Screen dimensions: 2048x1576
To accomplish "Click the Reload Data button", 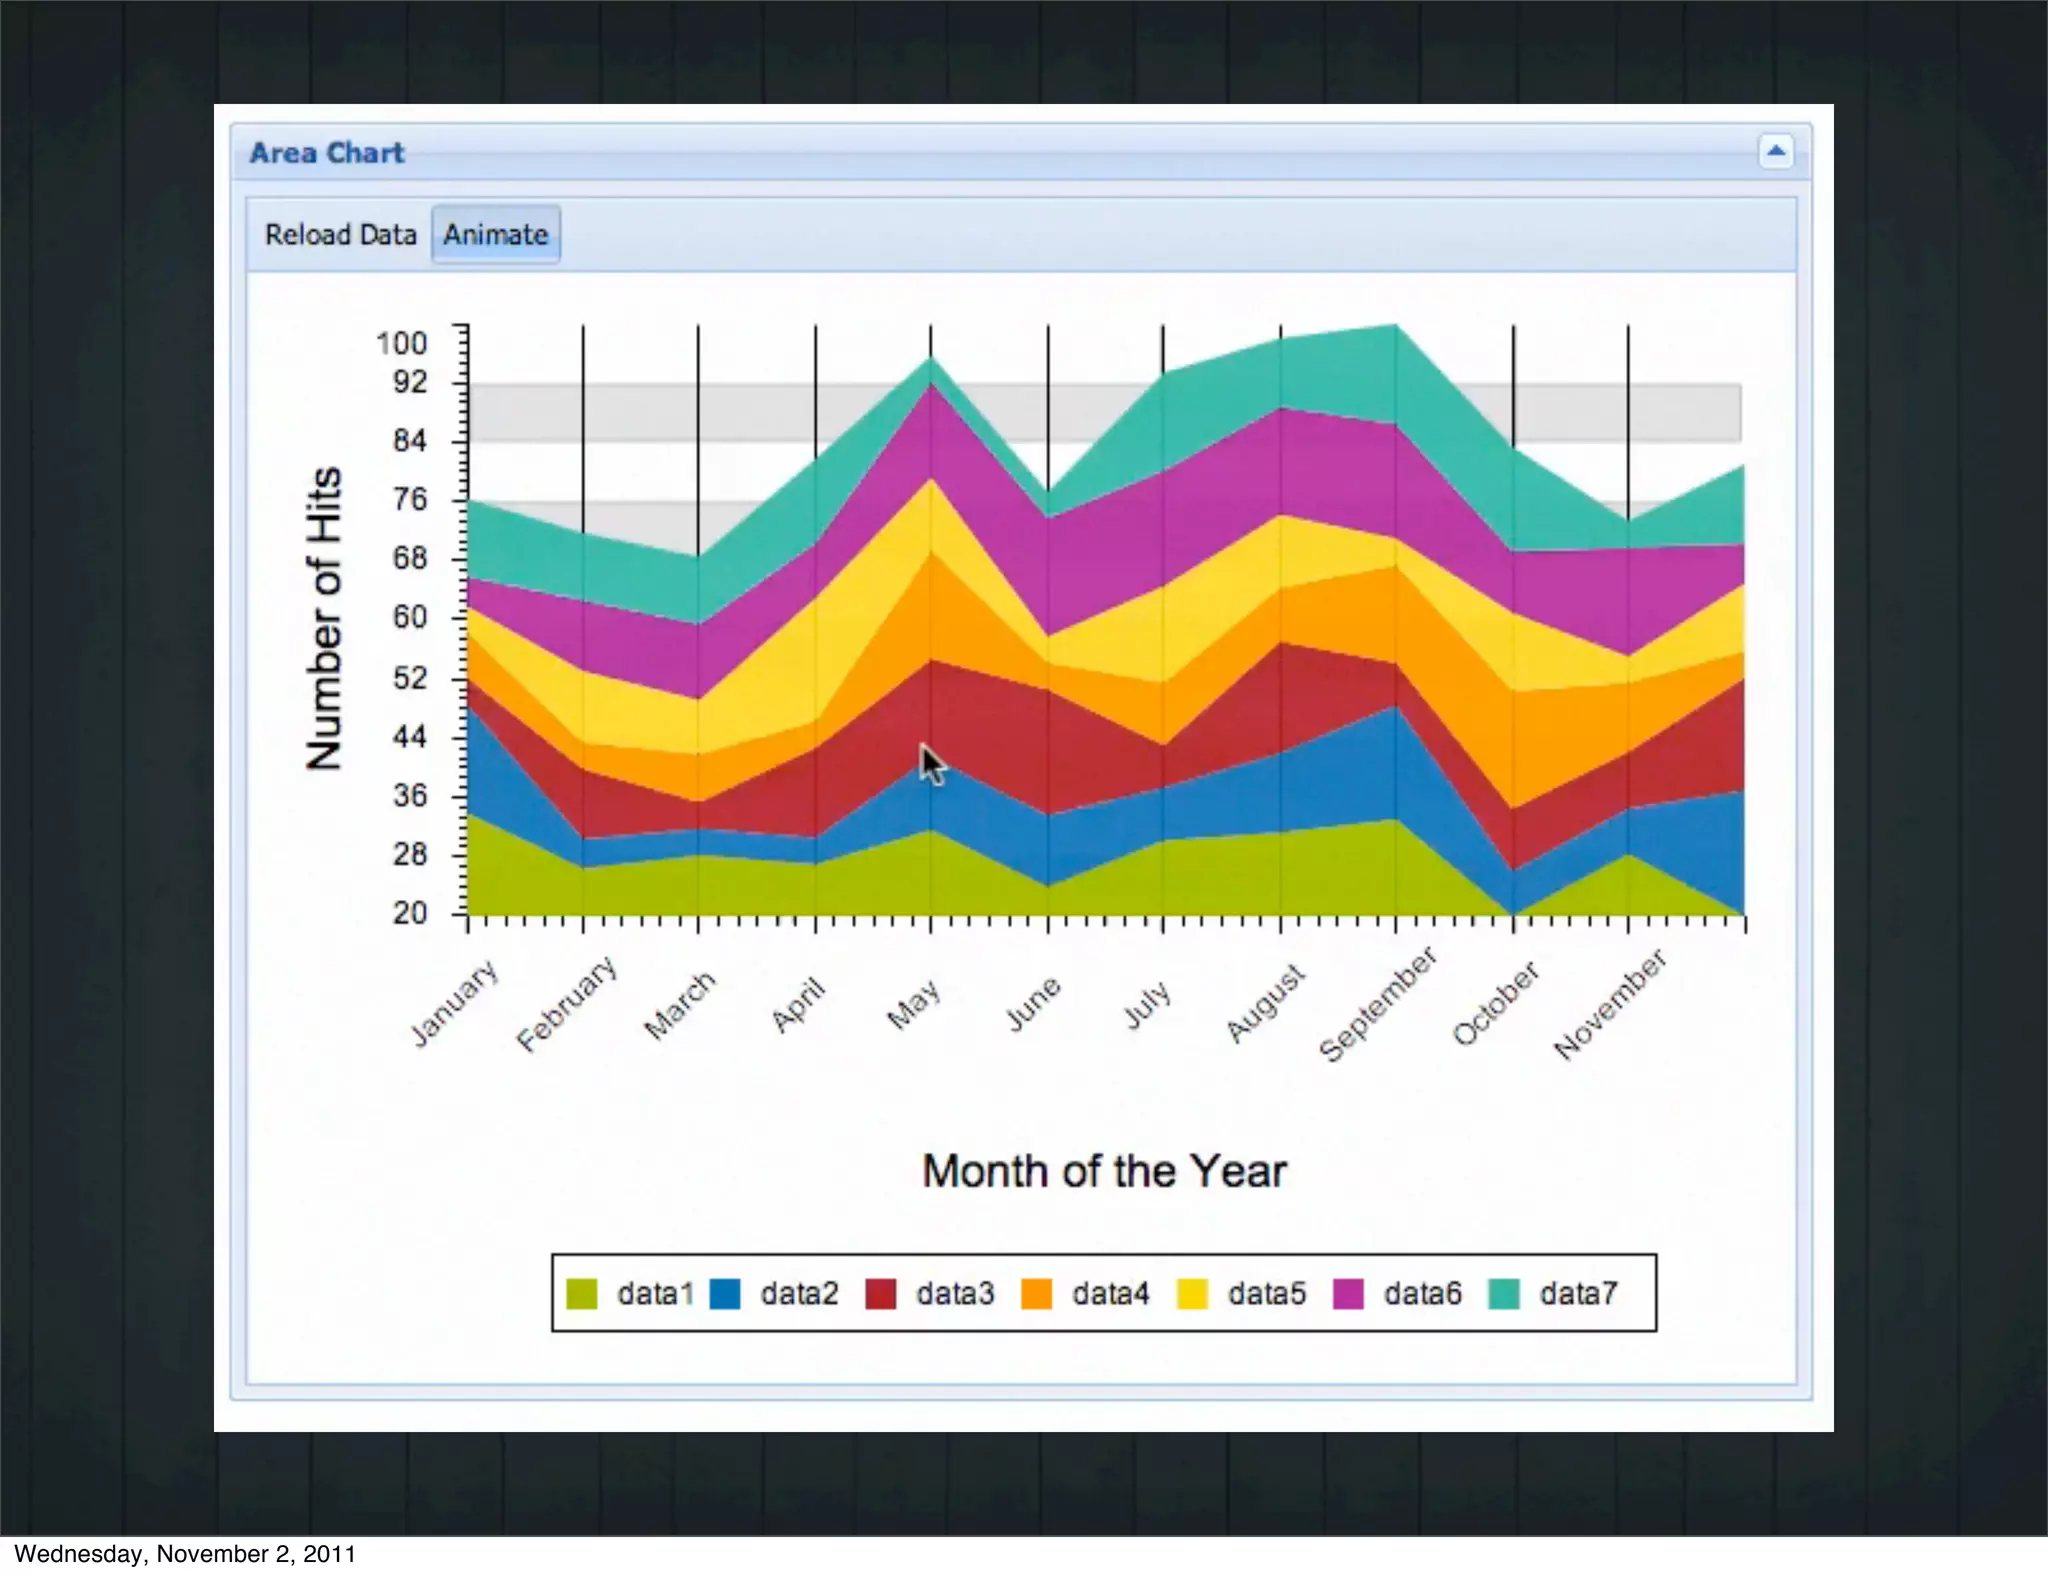I will tap(340, 235).
